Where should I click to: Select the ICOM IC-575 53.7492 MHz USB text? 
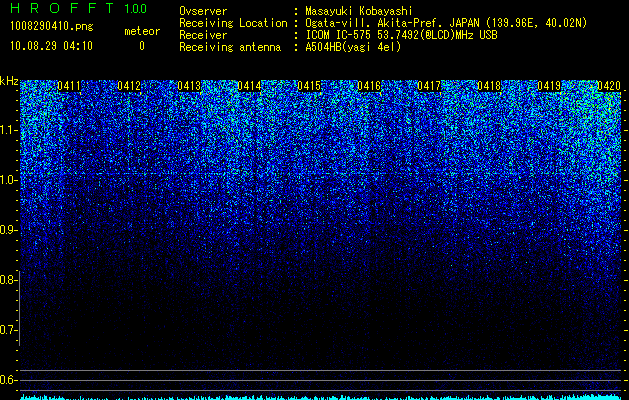pos(401,35)
